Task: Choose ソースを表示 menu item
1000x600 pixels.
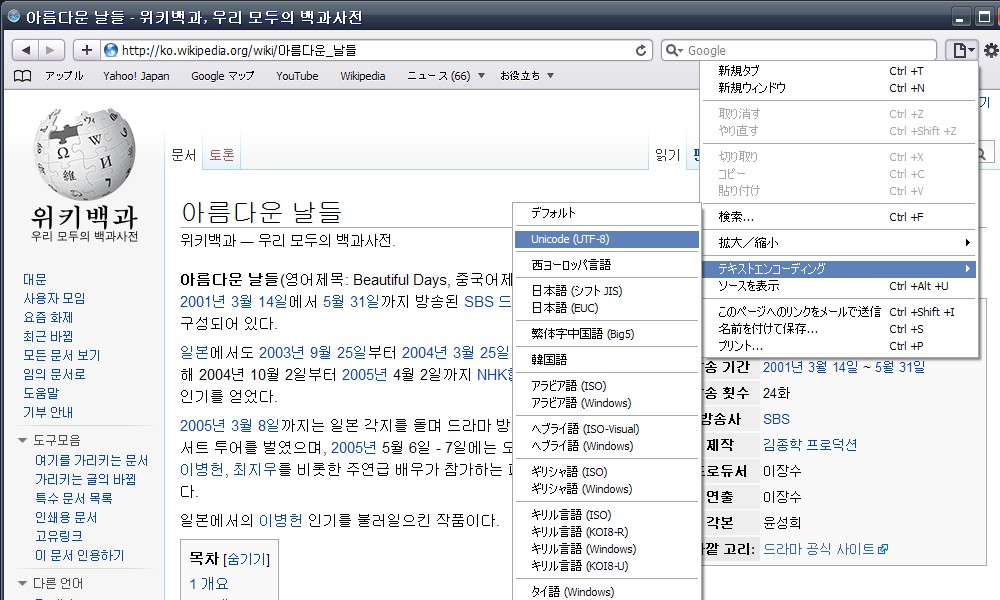Action: 839,286
